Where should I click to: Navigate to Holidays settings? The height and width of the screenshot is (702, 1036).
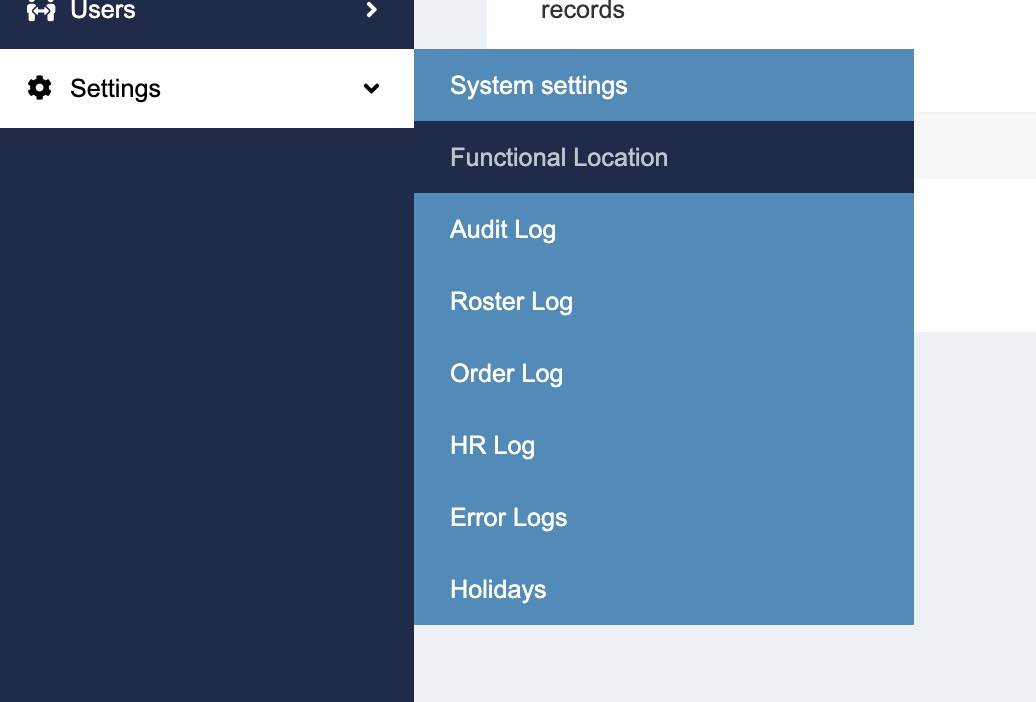pos(498,589)
